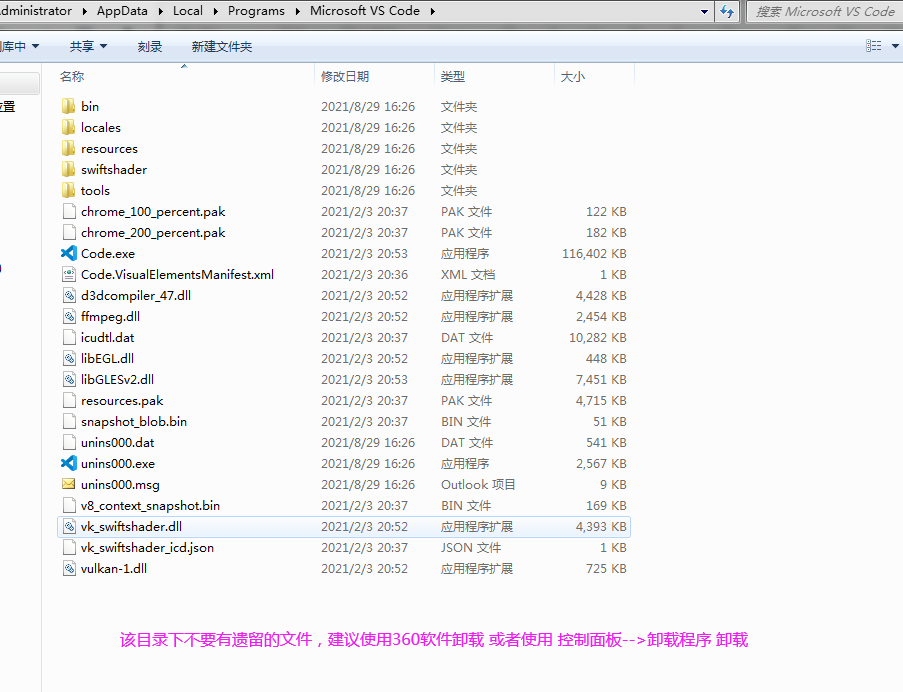This screenshot has width=903, height=692.
Task: Open the bin folder icon
Action: tap(70, 106)
